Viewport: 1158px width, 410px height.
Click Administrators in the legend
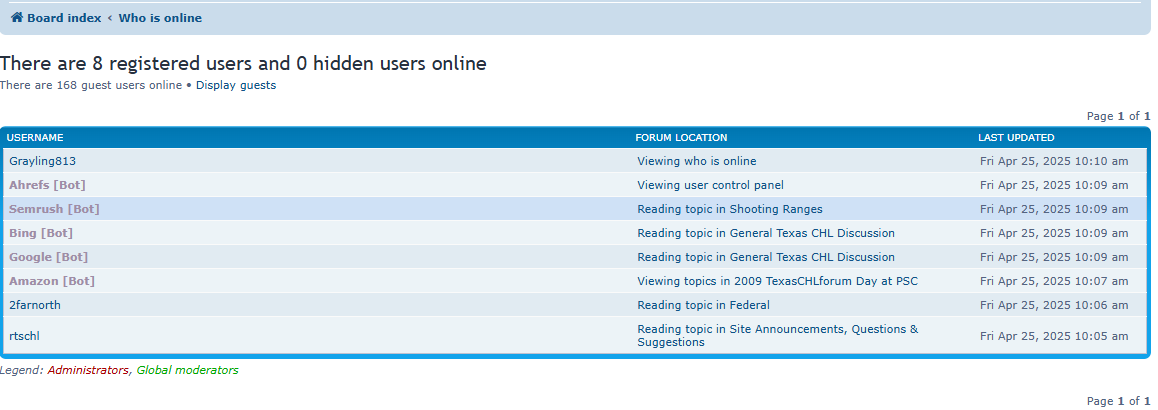click(88, 370)
